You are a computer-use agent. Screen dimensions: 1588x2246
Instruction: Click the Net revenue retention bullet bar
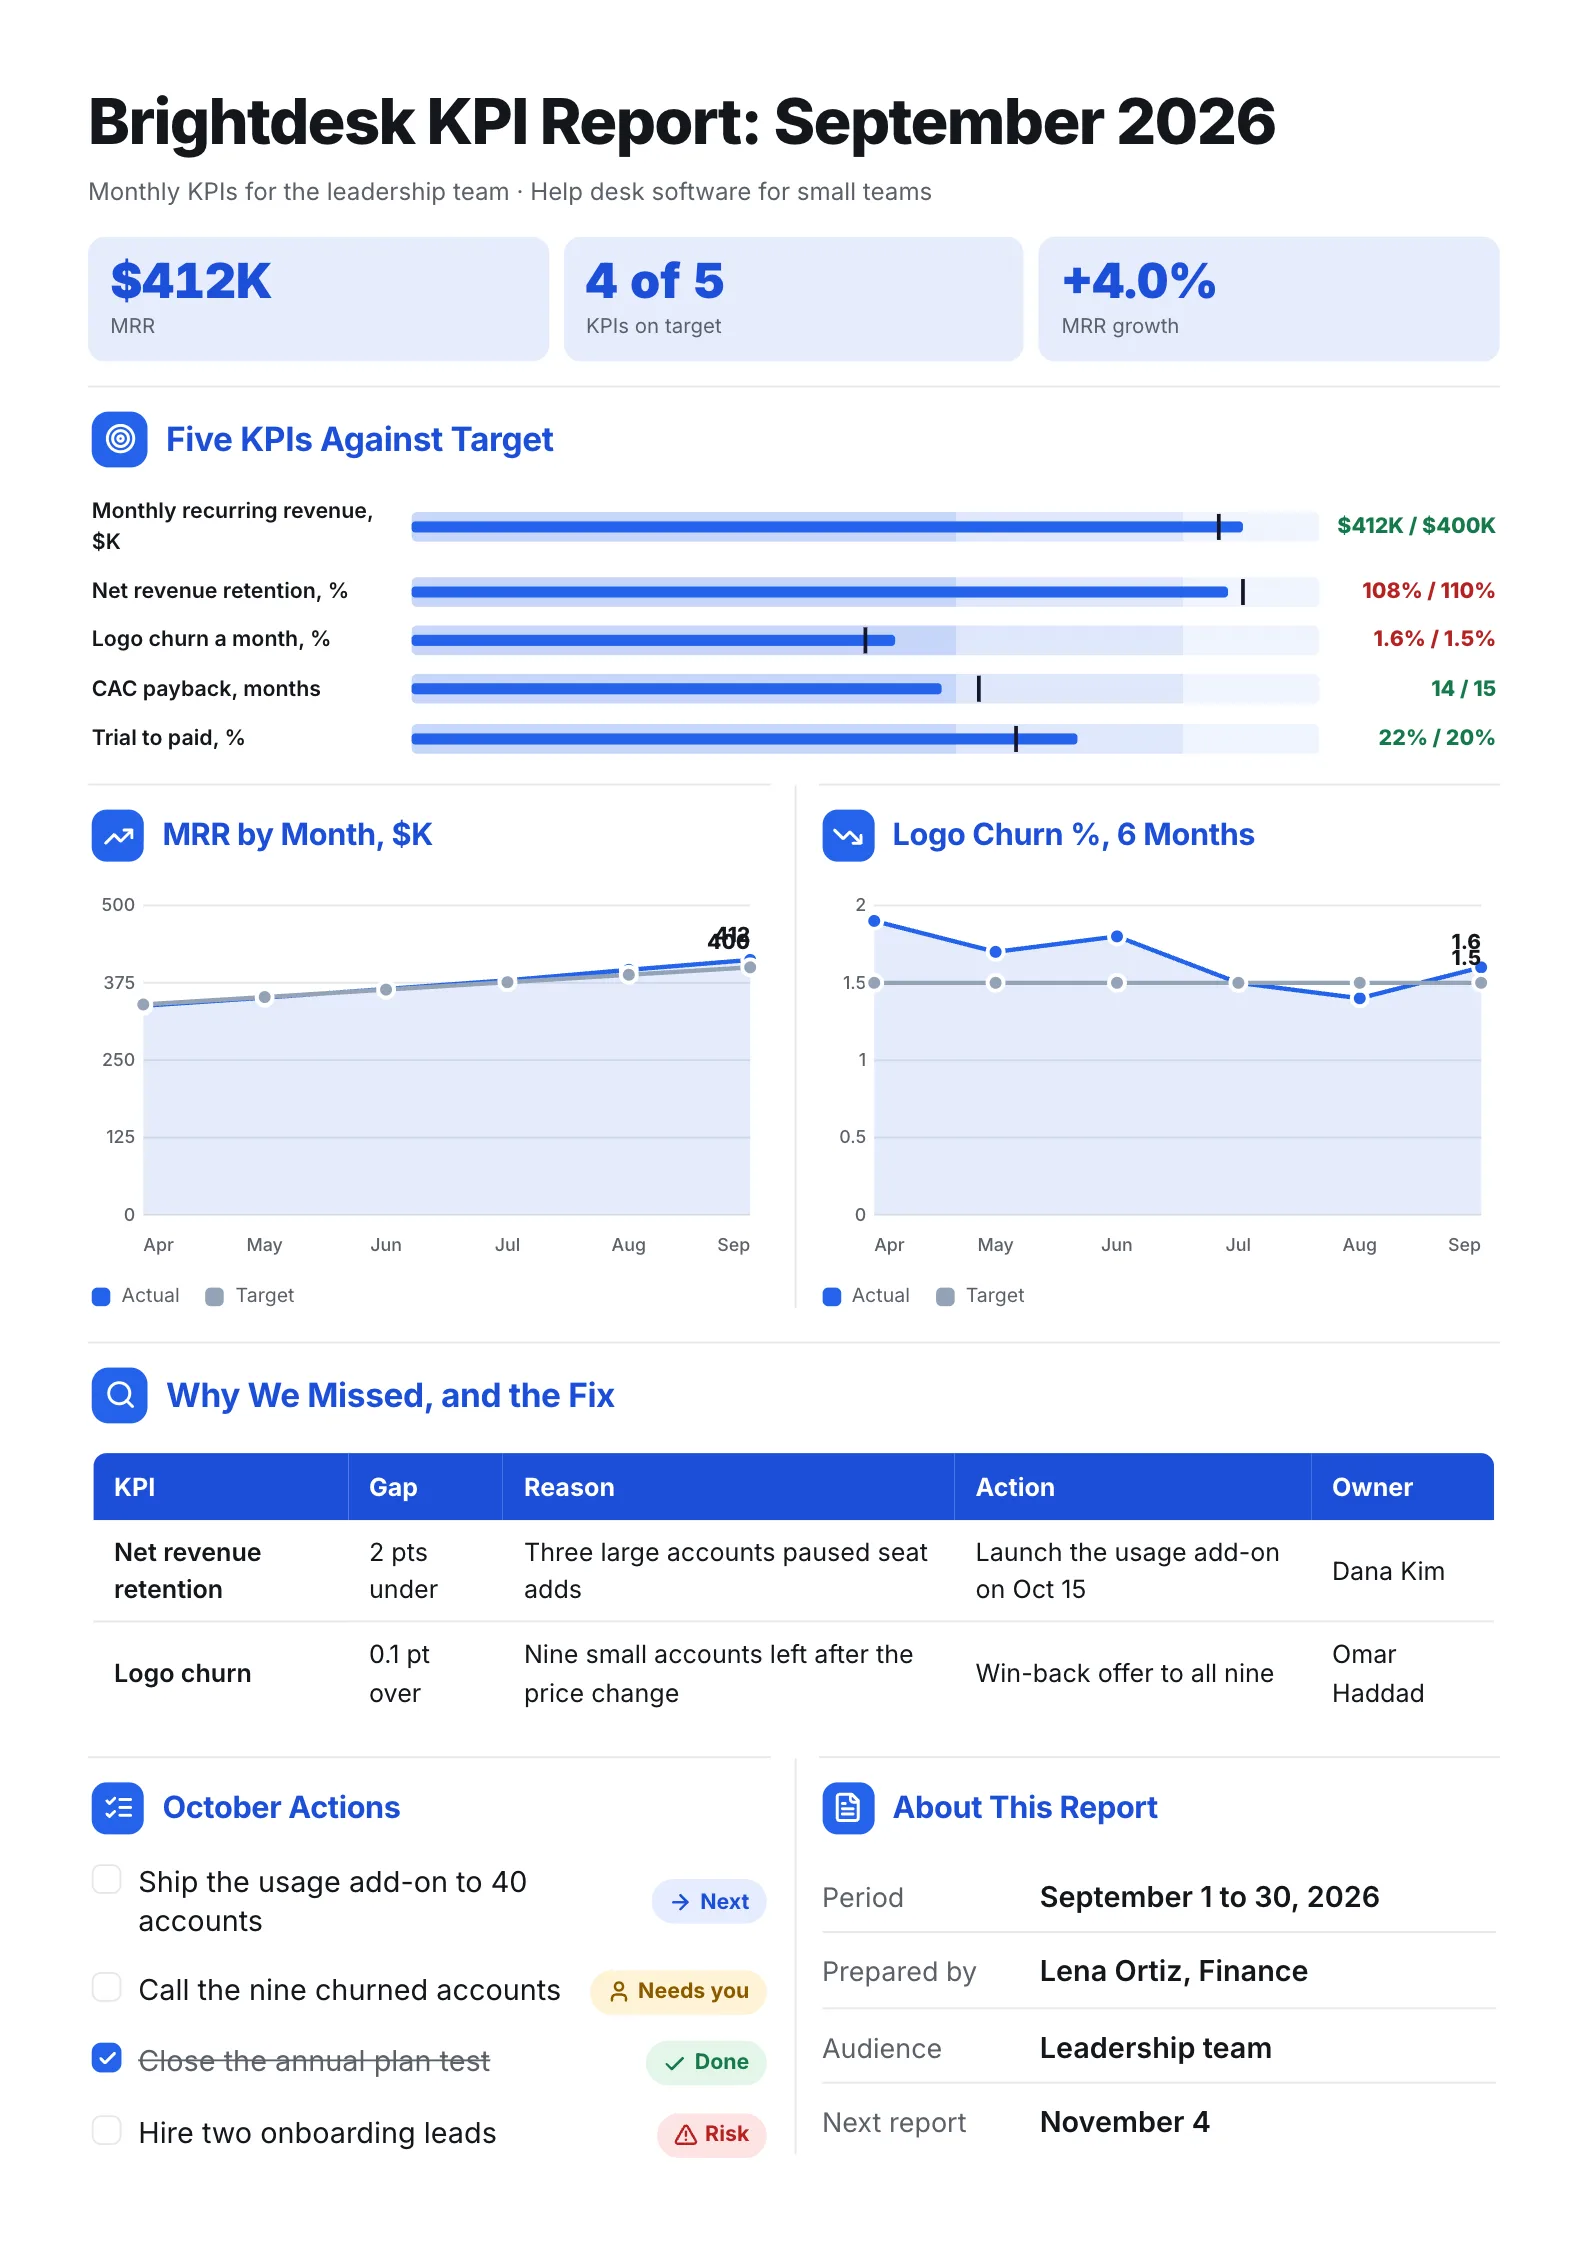click(865, 592)
